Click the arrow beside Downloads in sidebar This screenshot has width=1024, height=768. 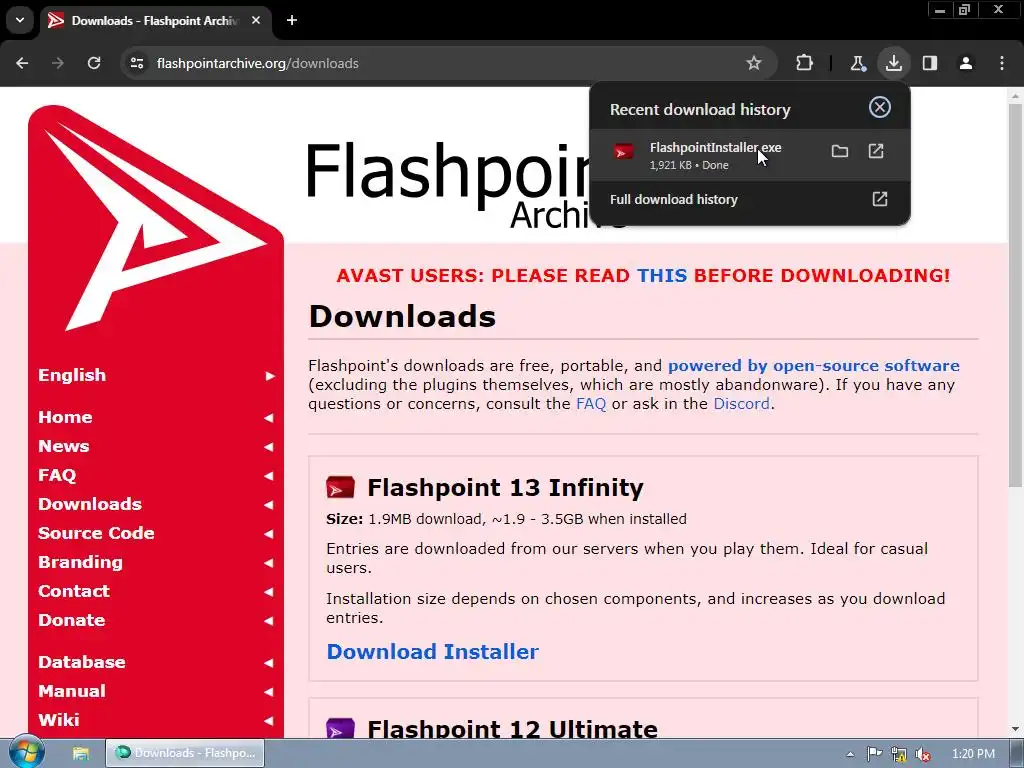pyautogui.click(x=268, y=505)
